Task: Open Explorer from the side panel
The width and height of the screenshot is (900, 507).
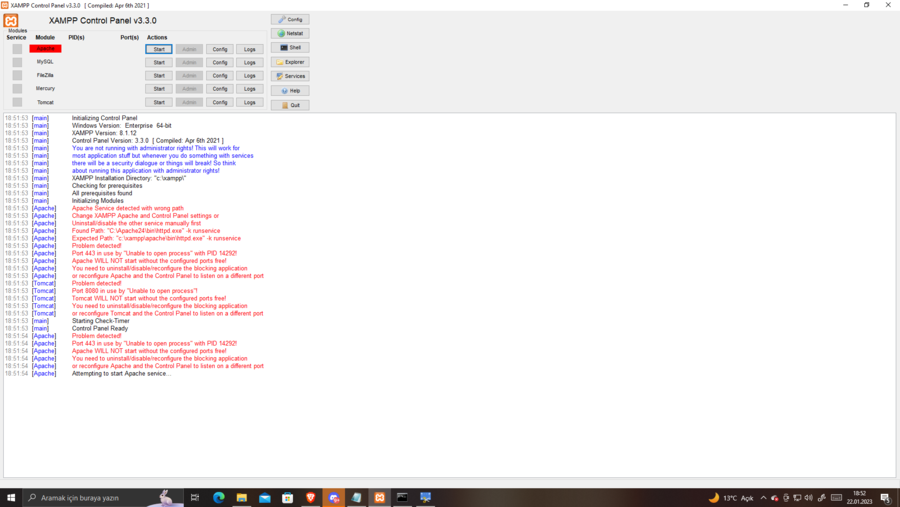Action: 290,62
